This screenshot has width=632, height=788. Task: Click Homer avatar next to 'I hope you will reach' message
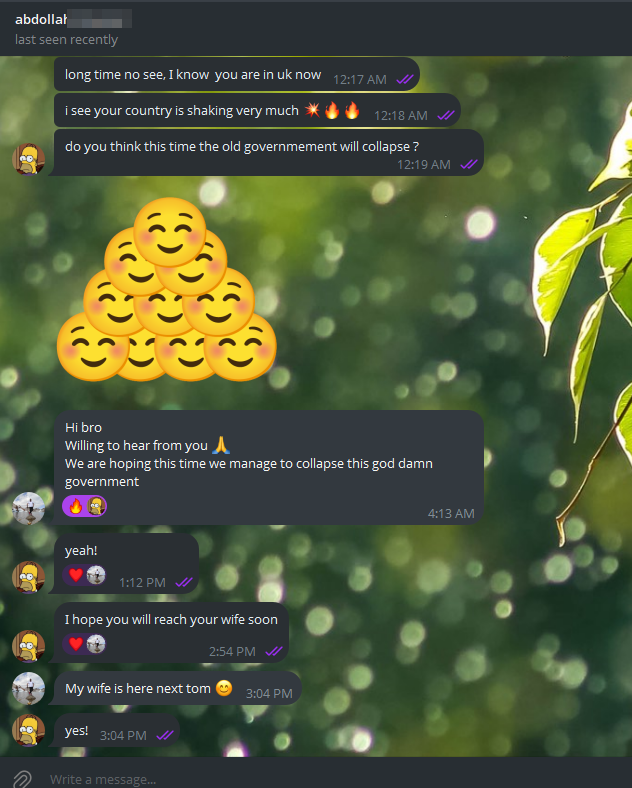[x=29, y=646]
